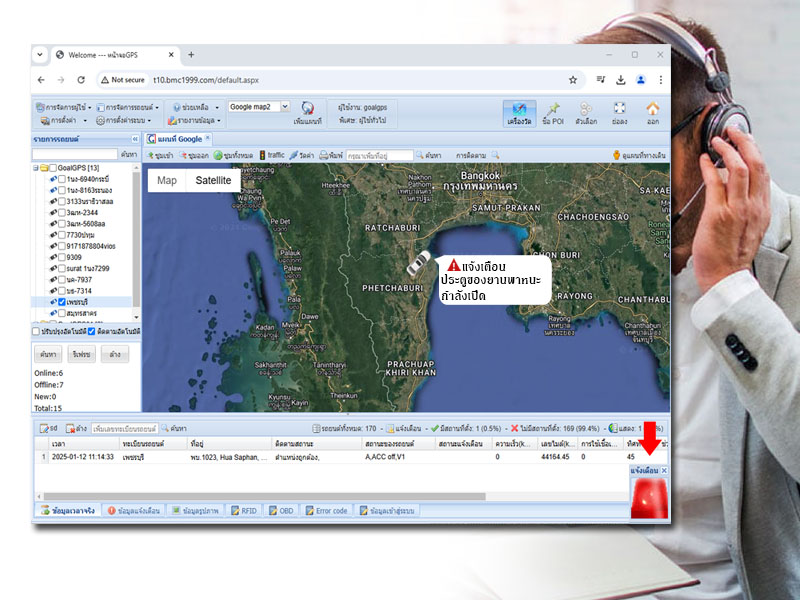Expand the การตั้งค่าระบบ system settings menu
The height and width of the screenshot is (600, 800).
[x=123, y=120]
